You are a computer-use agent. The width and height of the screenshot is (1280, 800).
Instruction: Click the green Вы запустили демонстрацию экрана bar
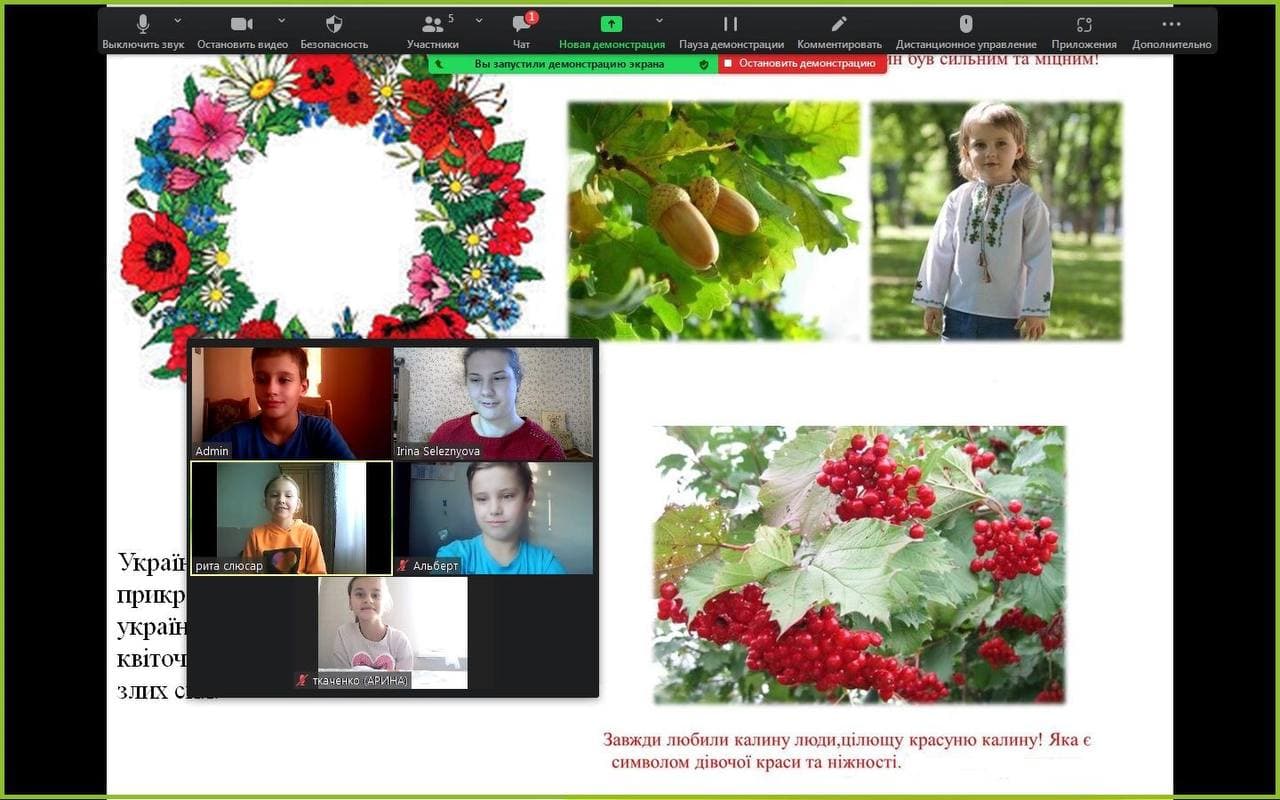tap(568, 64)
